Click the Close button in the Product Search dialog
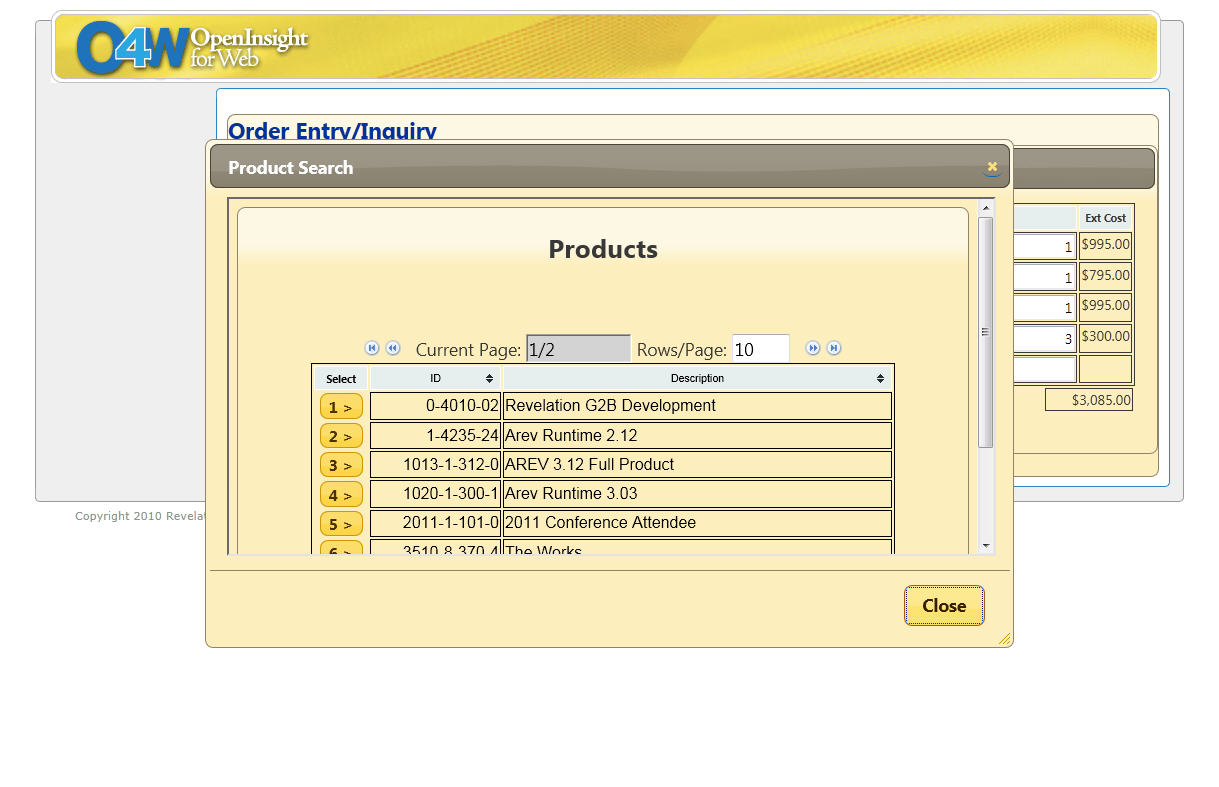 tap(944, 606)
